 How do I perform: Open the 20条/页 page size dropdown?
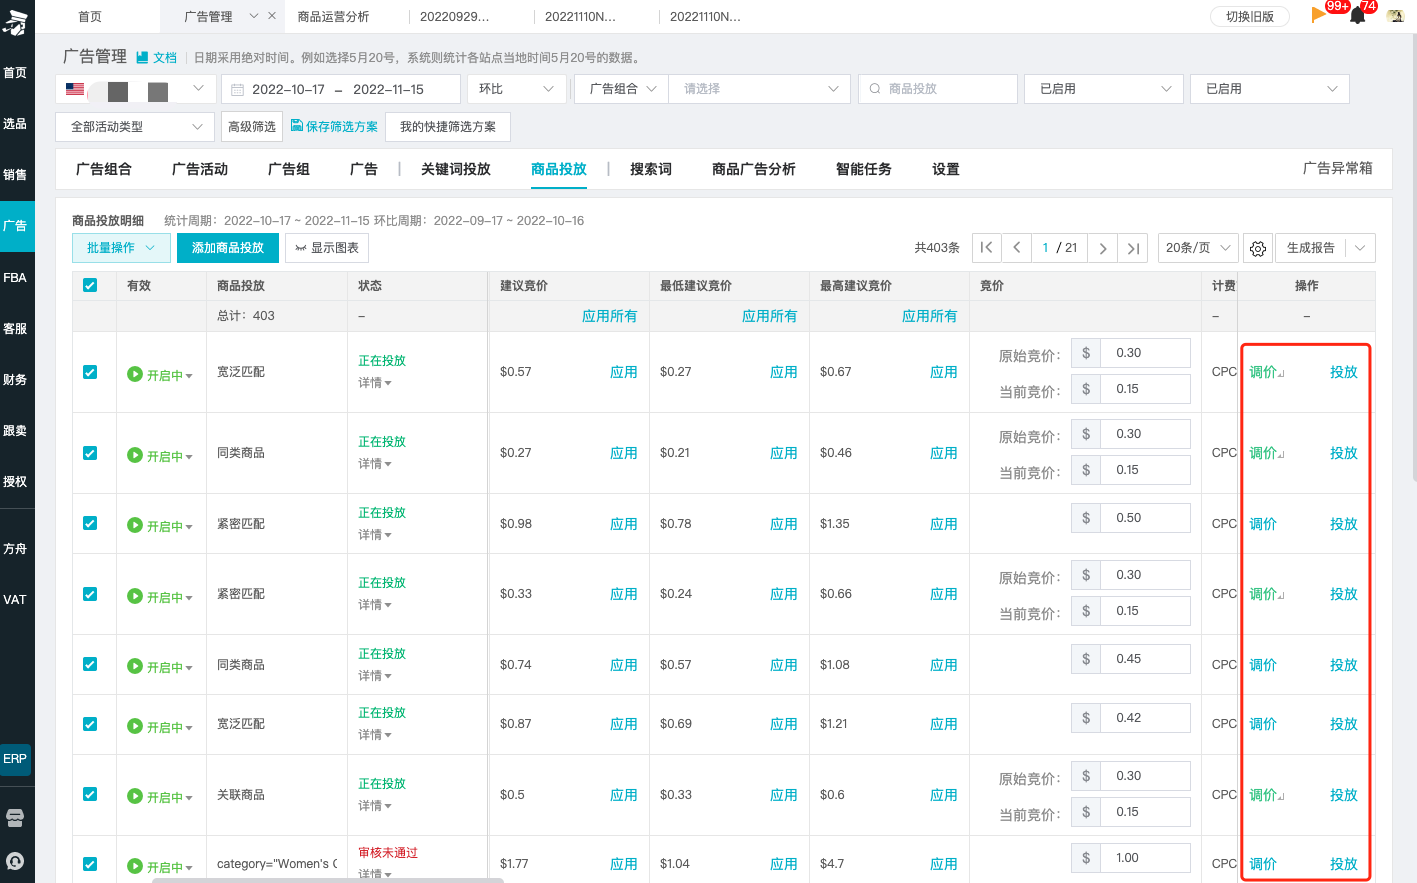point(1198,248)
